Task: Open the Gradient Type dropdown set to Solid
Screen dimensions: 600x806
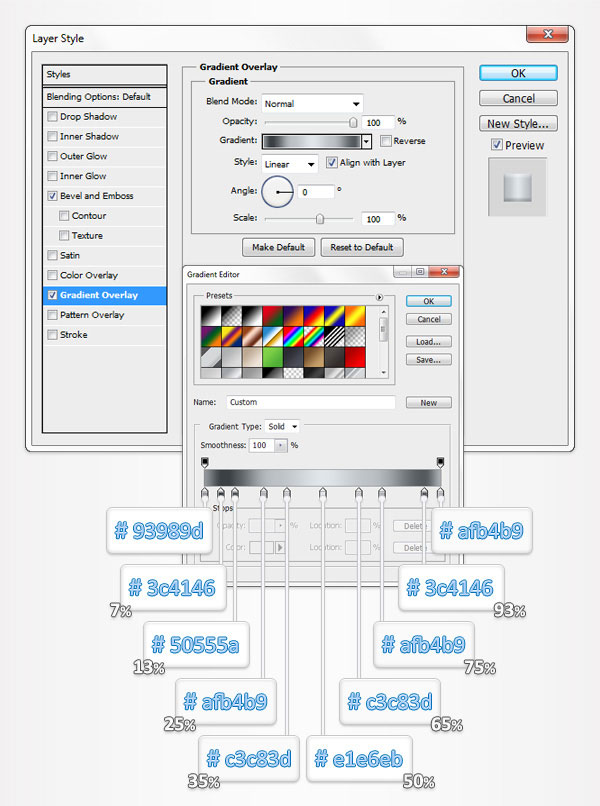Action: click(x=282, y=427)
